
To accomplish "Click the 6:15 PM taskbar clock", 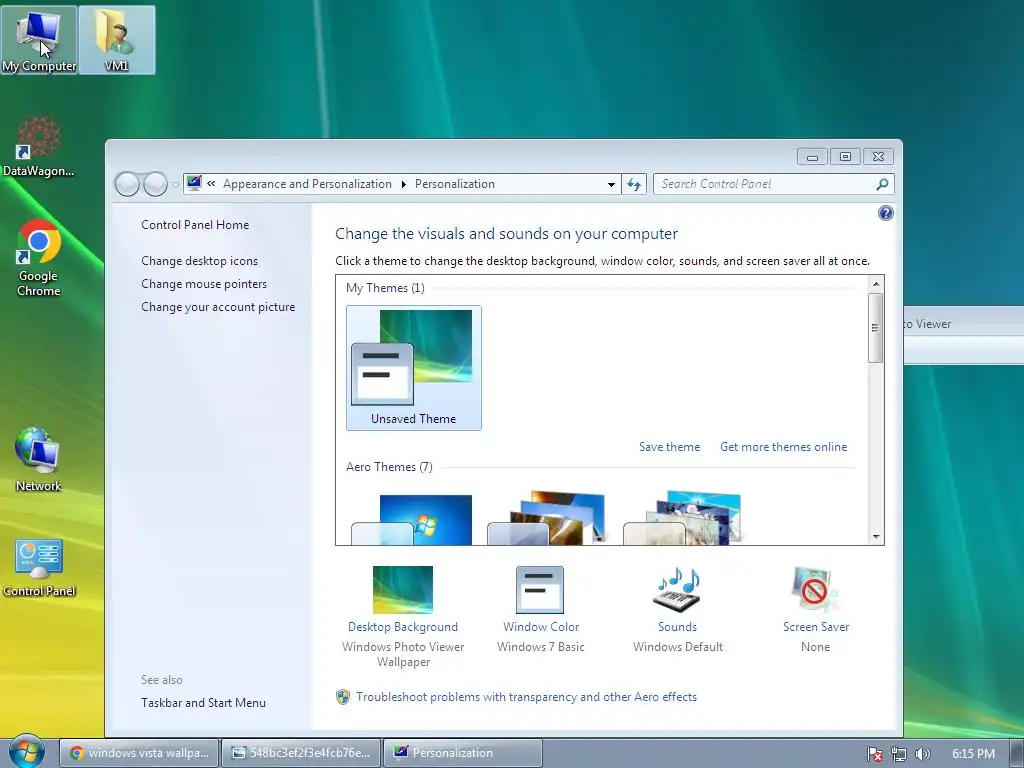I will click(973, 754).
